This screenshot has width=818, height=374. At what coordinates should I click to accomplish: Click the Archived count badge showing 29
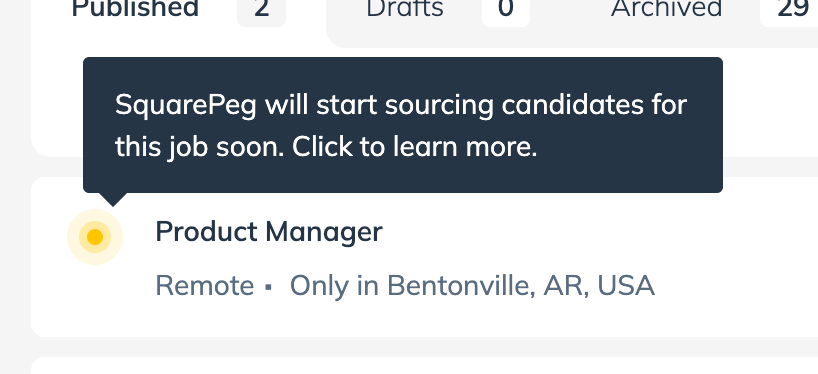789,9
